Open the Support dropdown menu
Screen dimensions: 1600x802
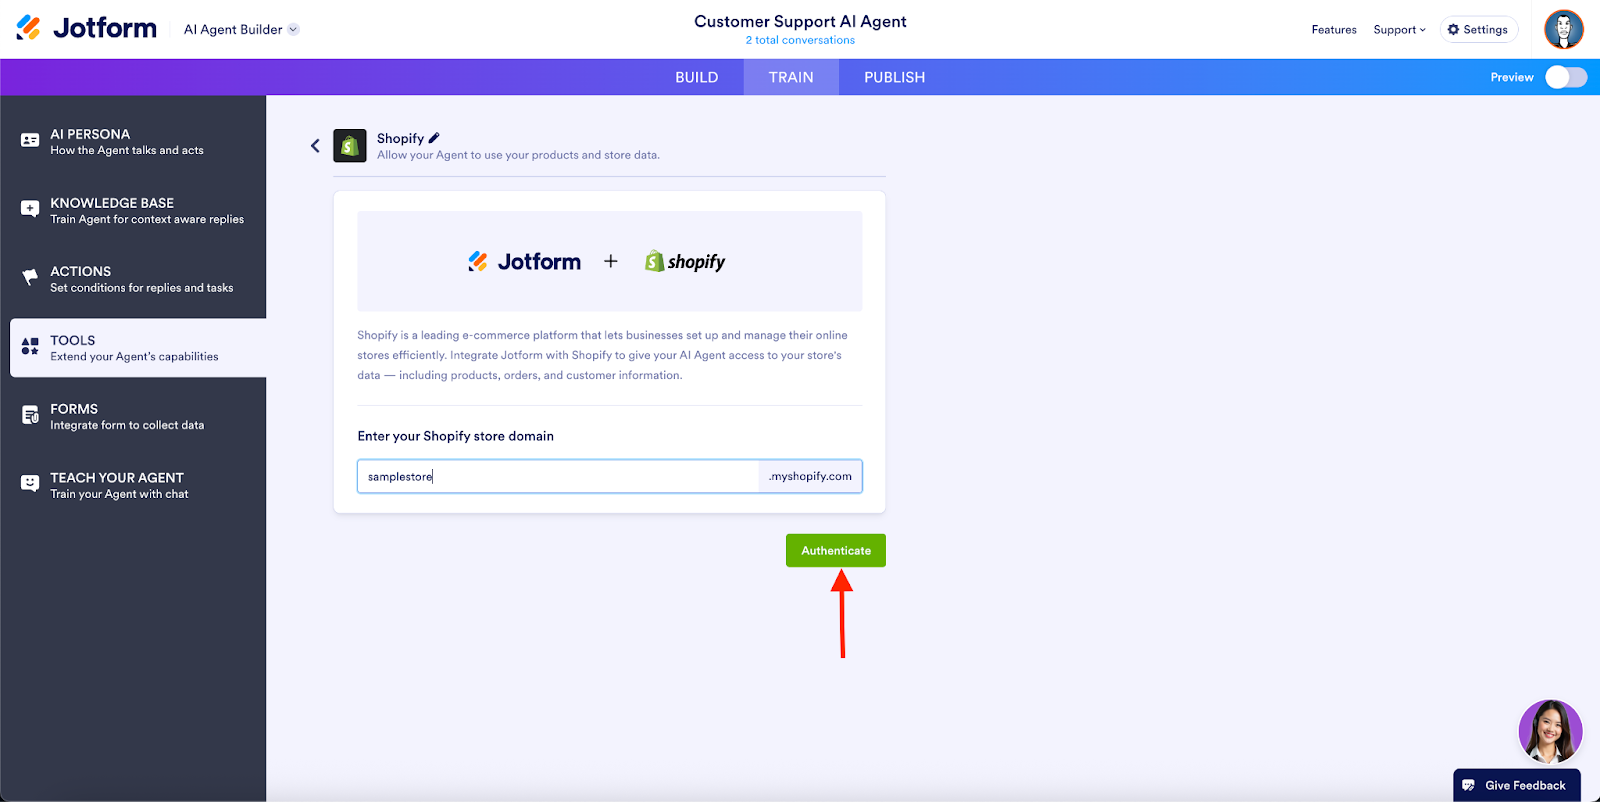(x=1399, y=30)
